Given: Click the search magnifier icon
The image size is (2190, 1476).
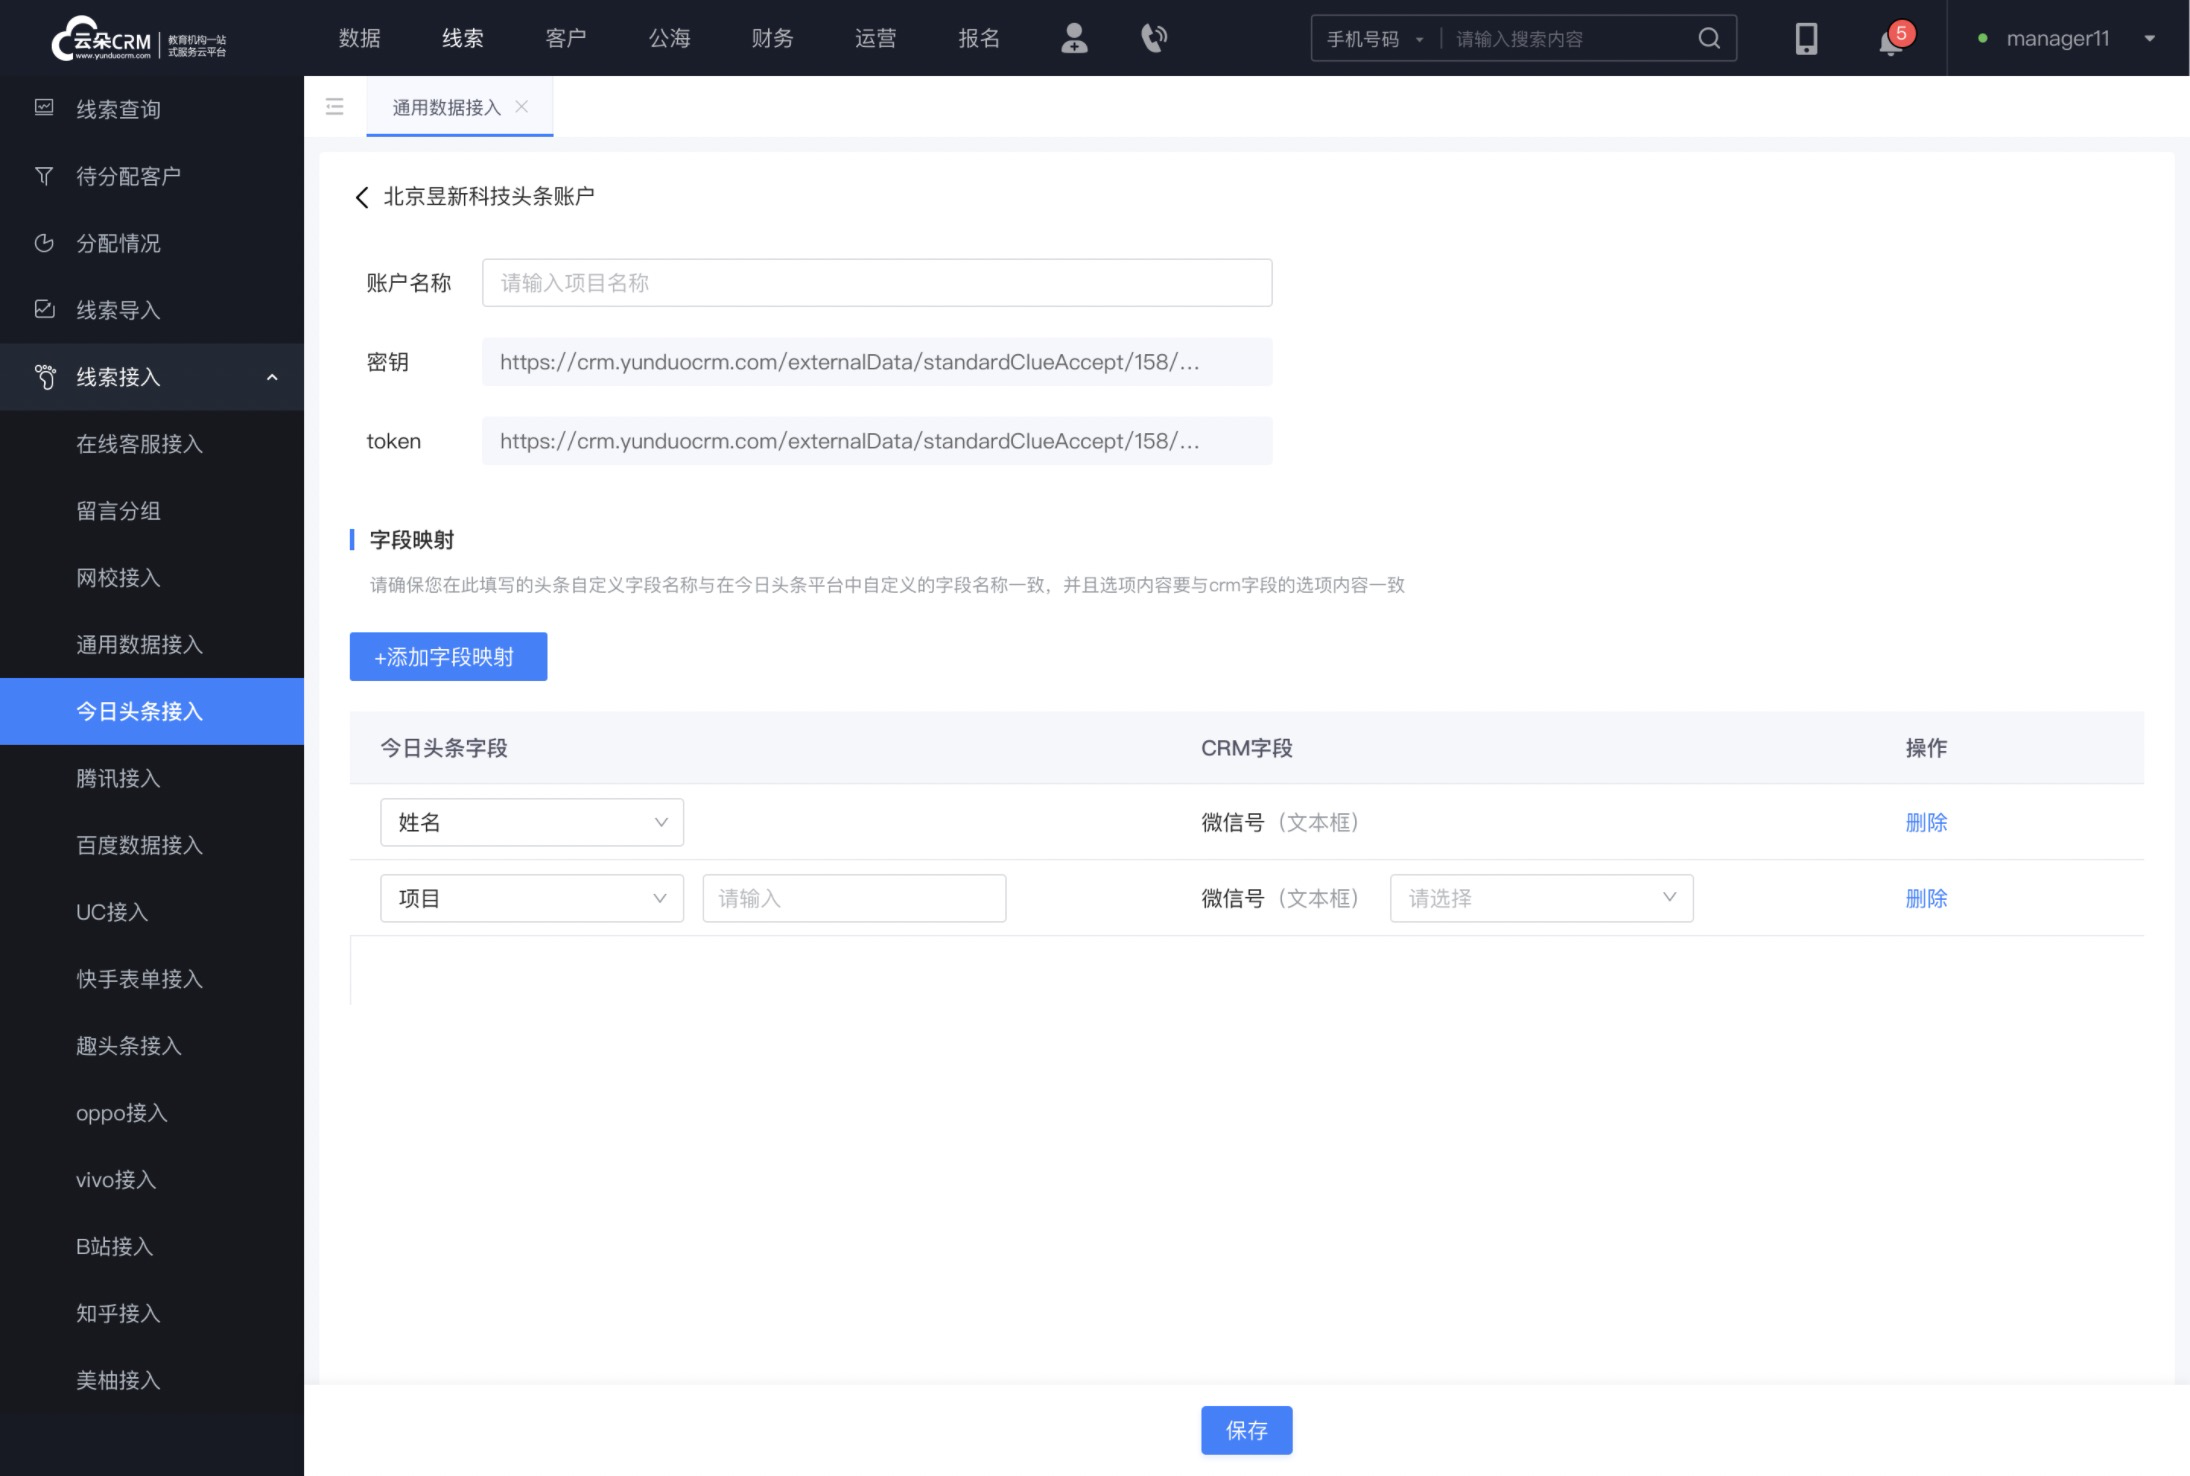Looking at the screenshot, I should [1708, 36].
